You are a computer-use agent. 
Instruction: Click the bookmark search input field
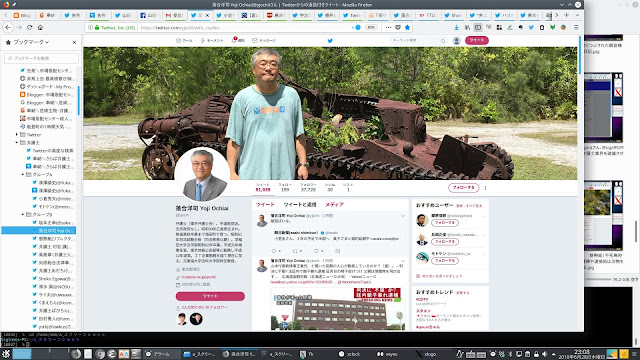click(41, 58)
